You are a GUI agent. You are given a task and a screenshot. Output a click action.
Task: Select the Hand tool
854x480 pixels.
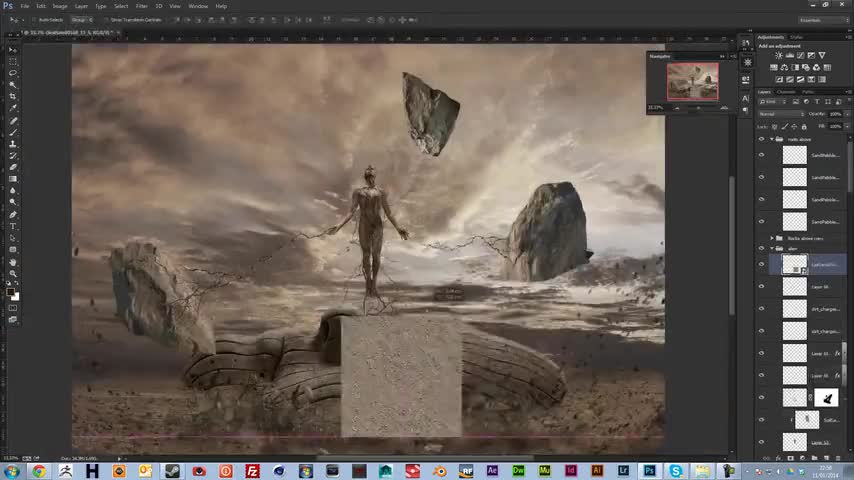point(13,262)
